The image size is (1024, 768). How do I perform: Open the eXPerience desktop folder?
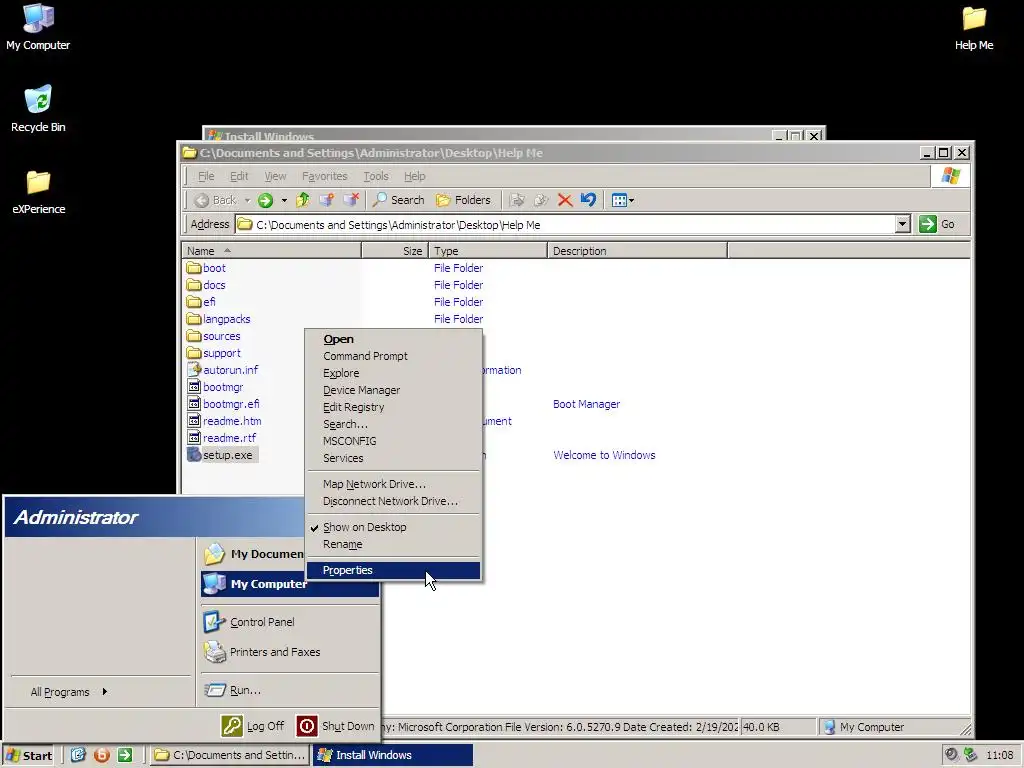tap(39, 192)
